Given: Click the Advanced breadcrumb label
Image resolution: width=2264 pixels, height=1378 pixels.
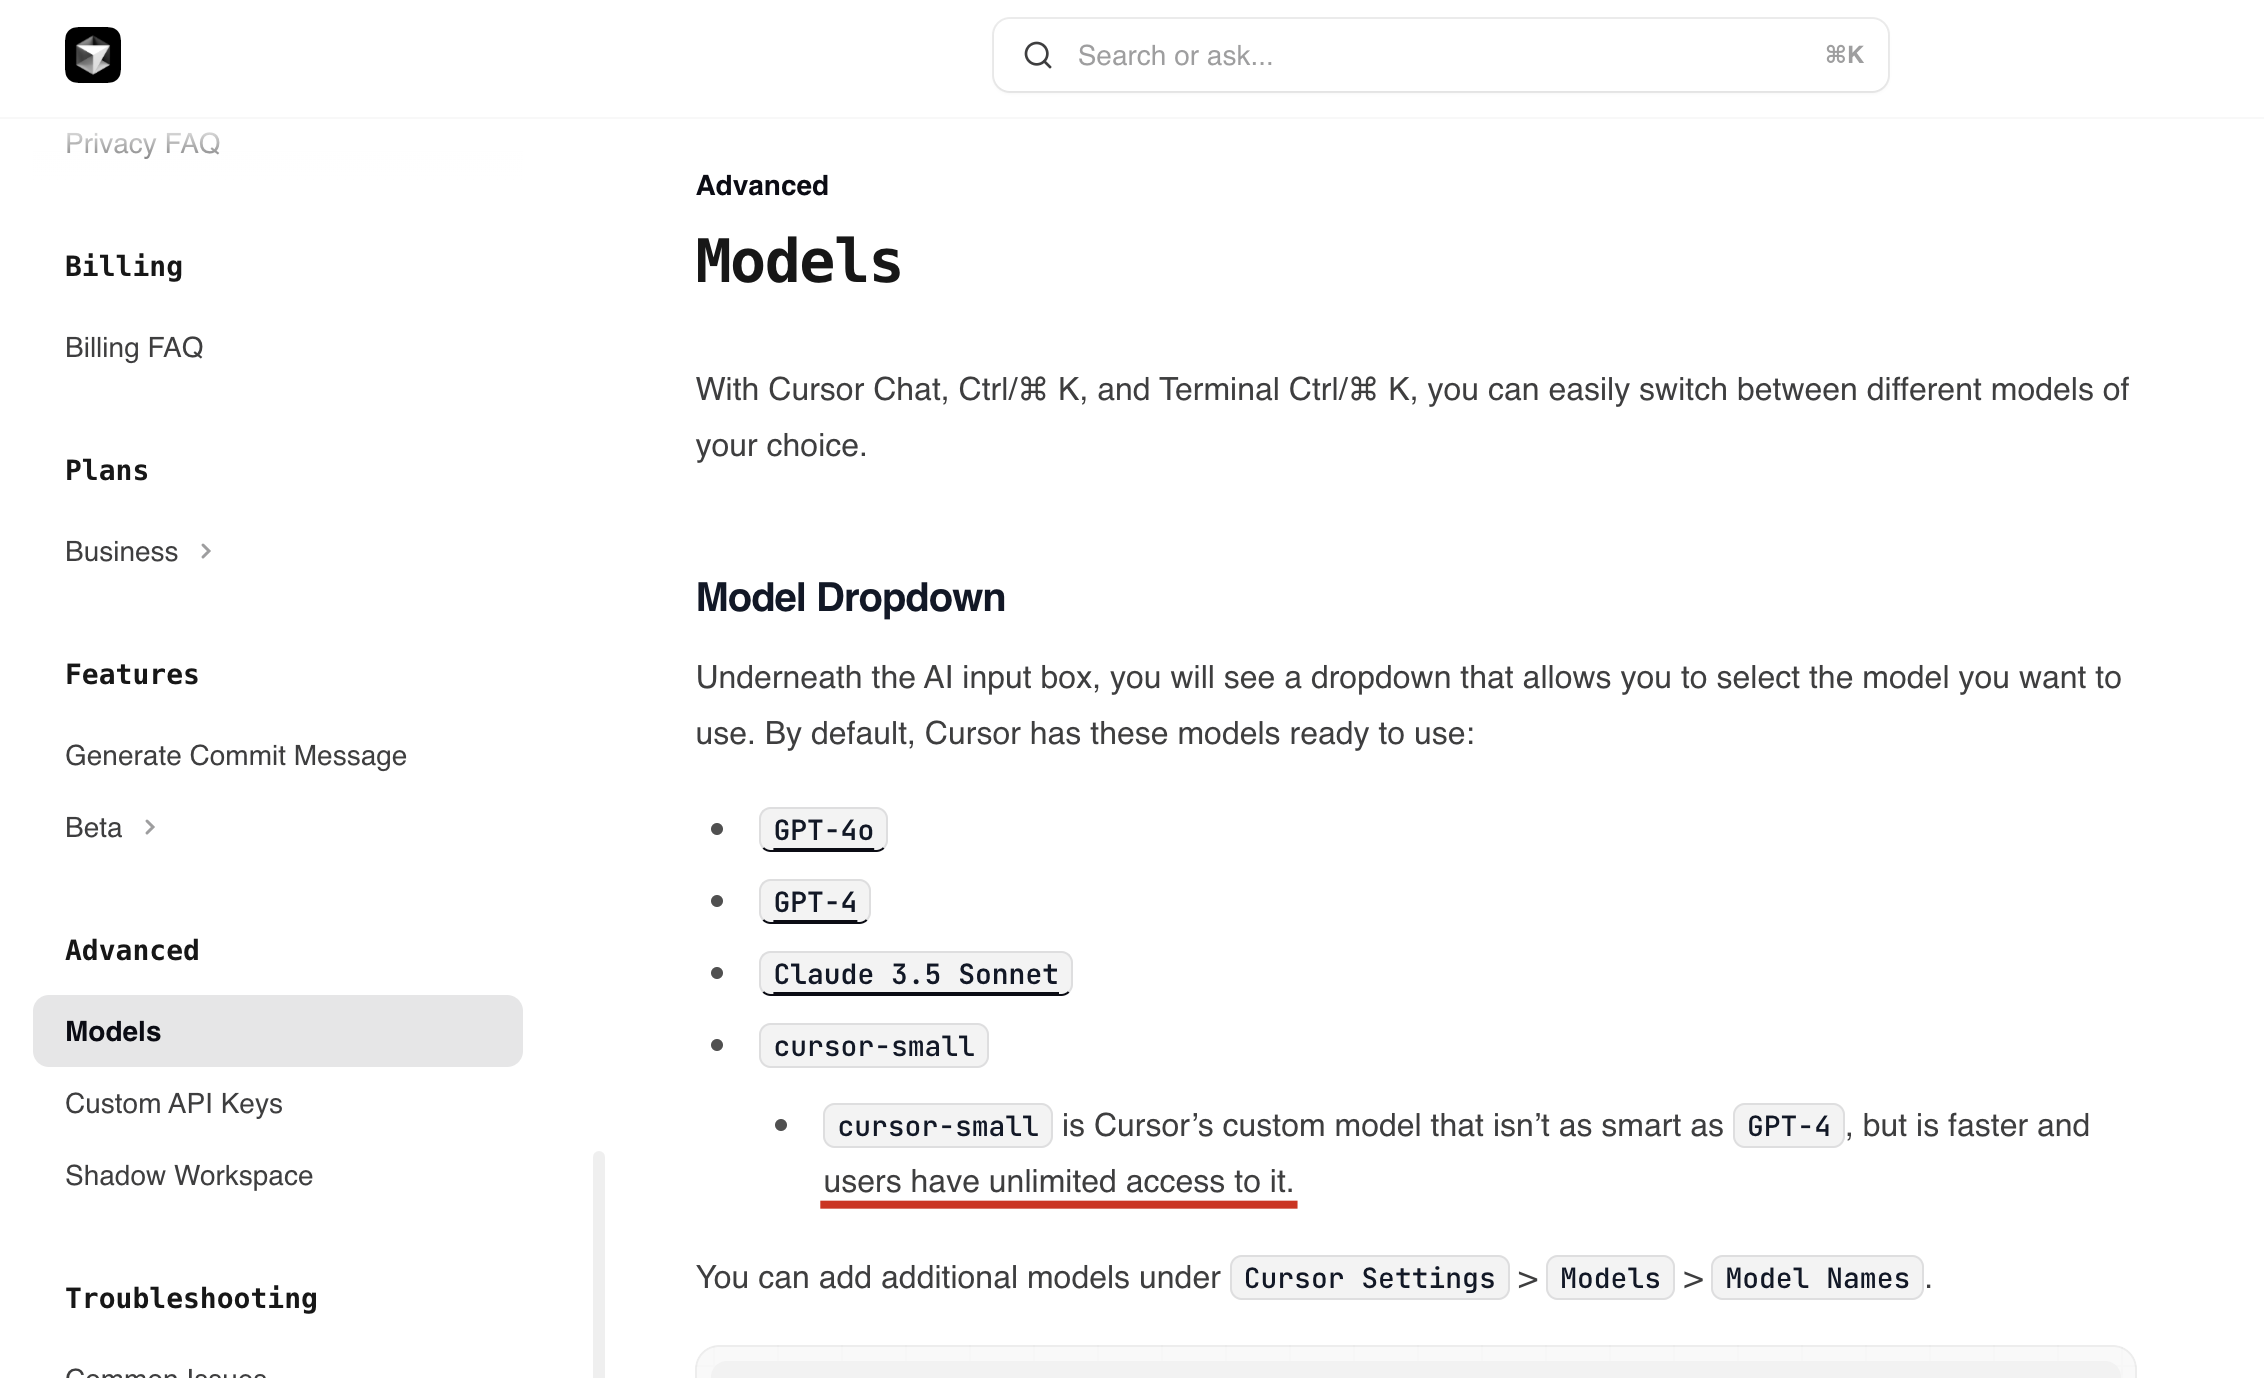Looking at the screenshot, I should coord(762,185).
